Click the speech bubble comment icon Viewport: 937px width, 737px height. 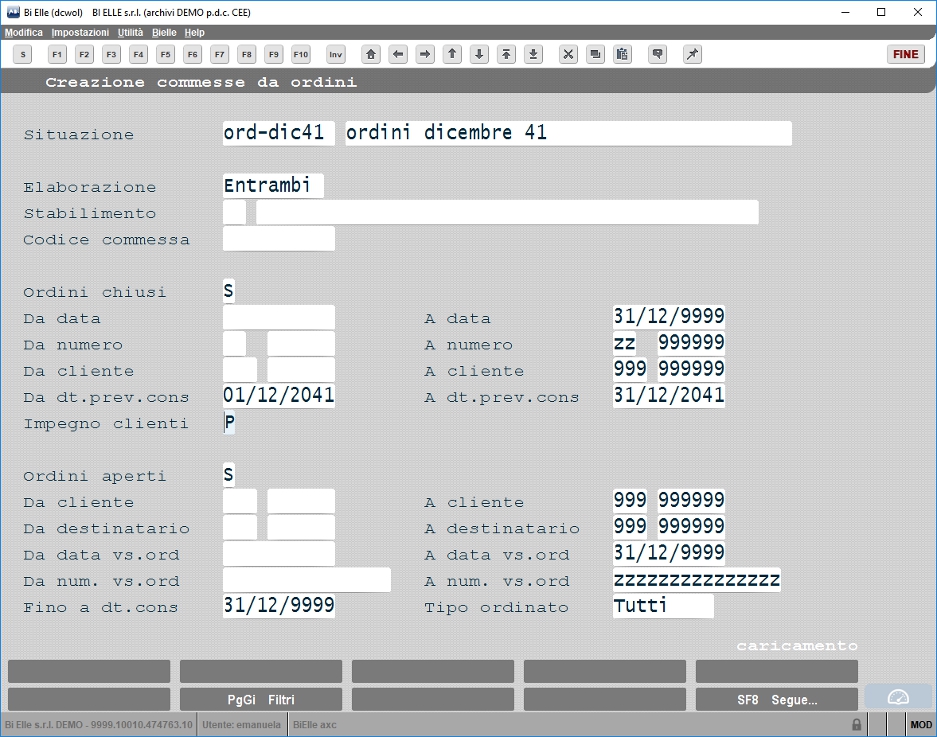coord(657,54)
